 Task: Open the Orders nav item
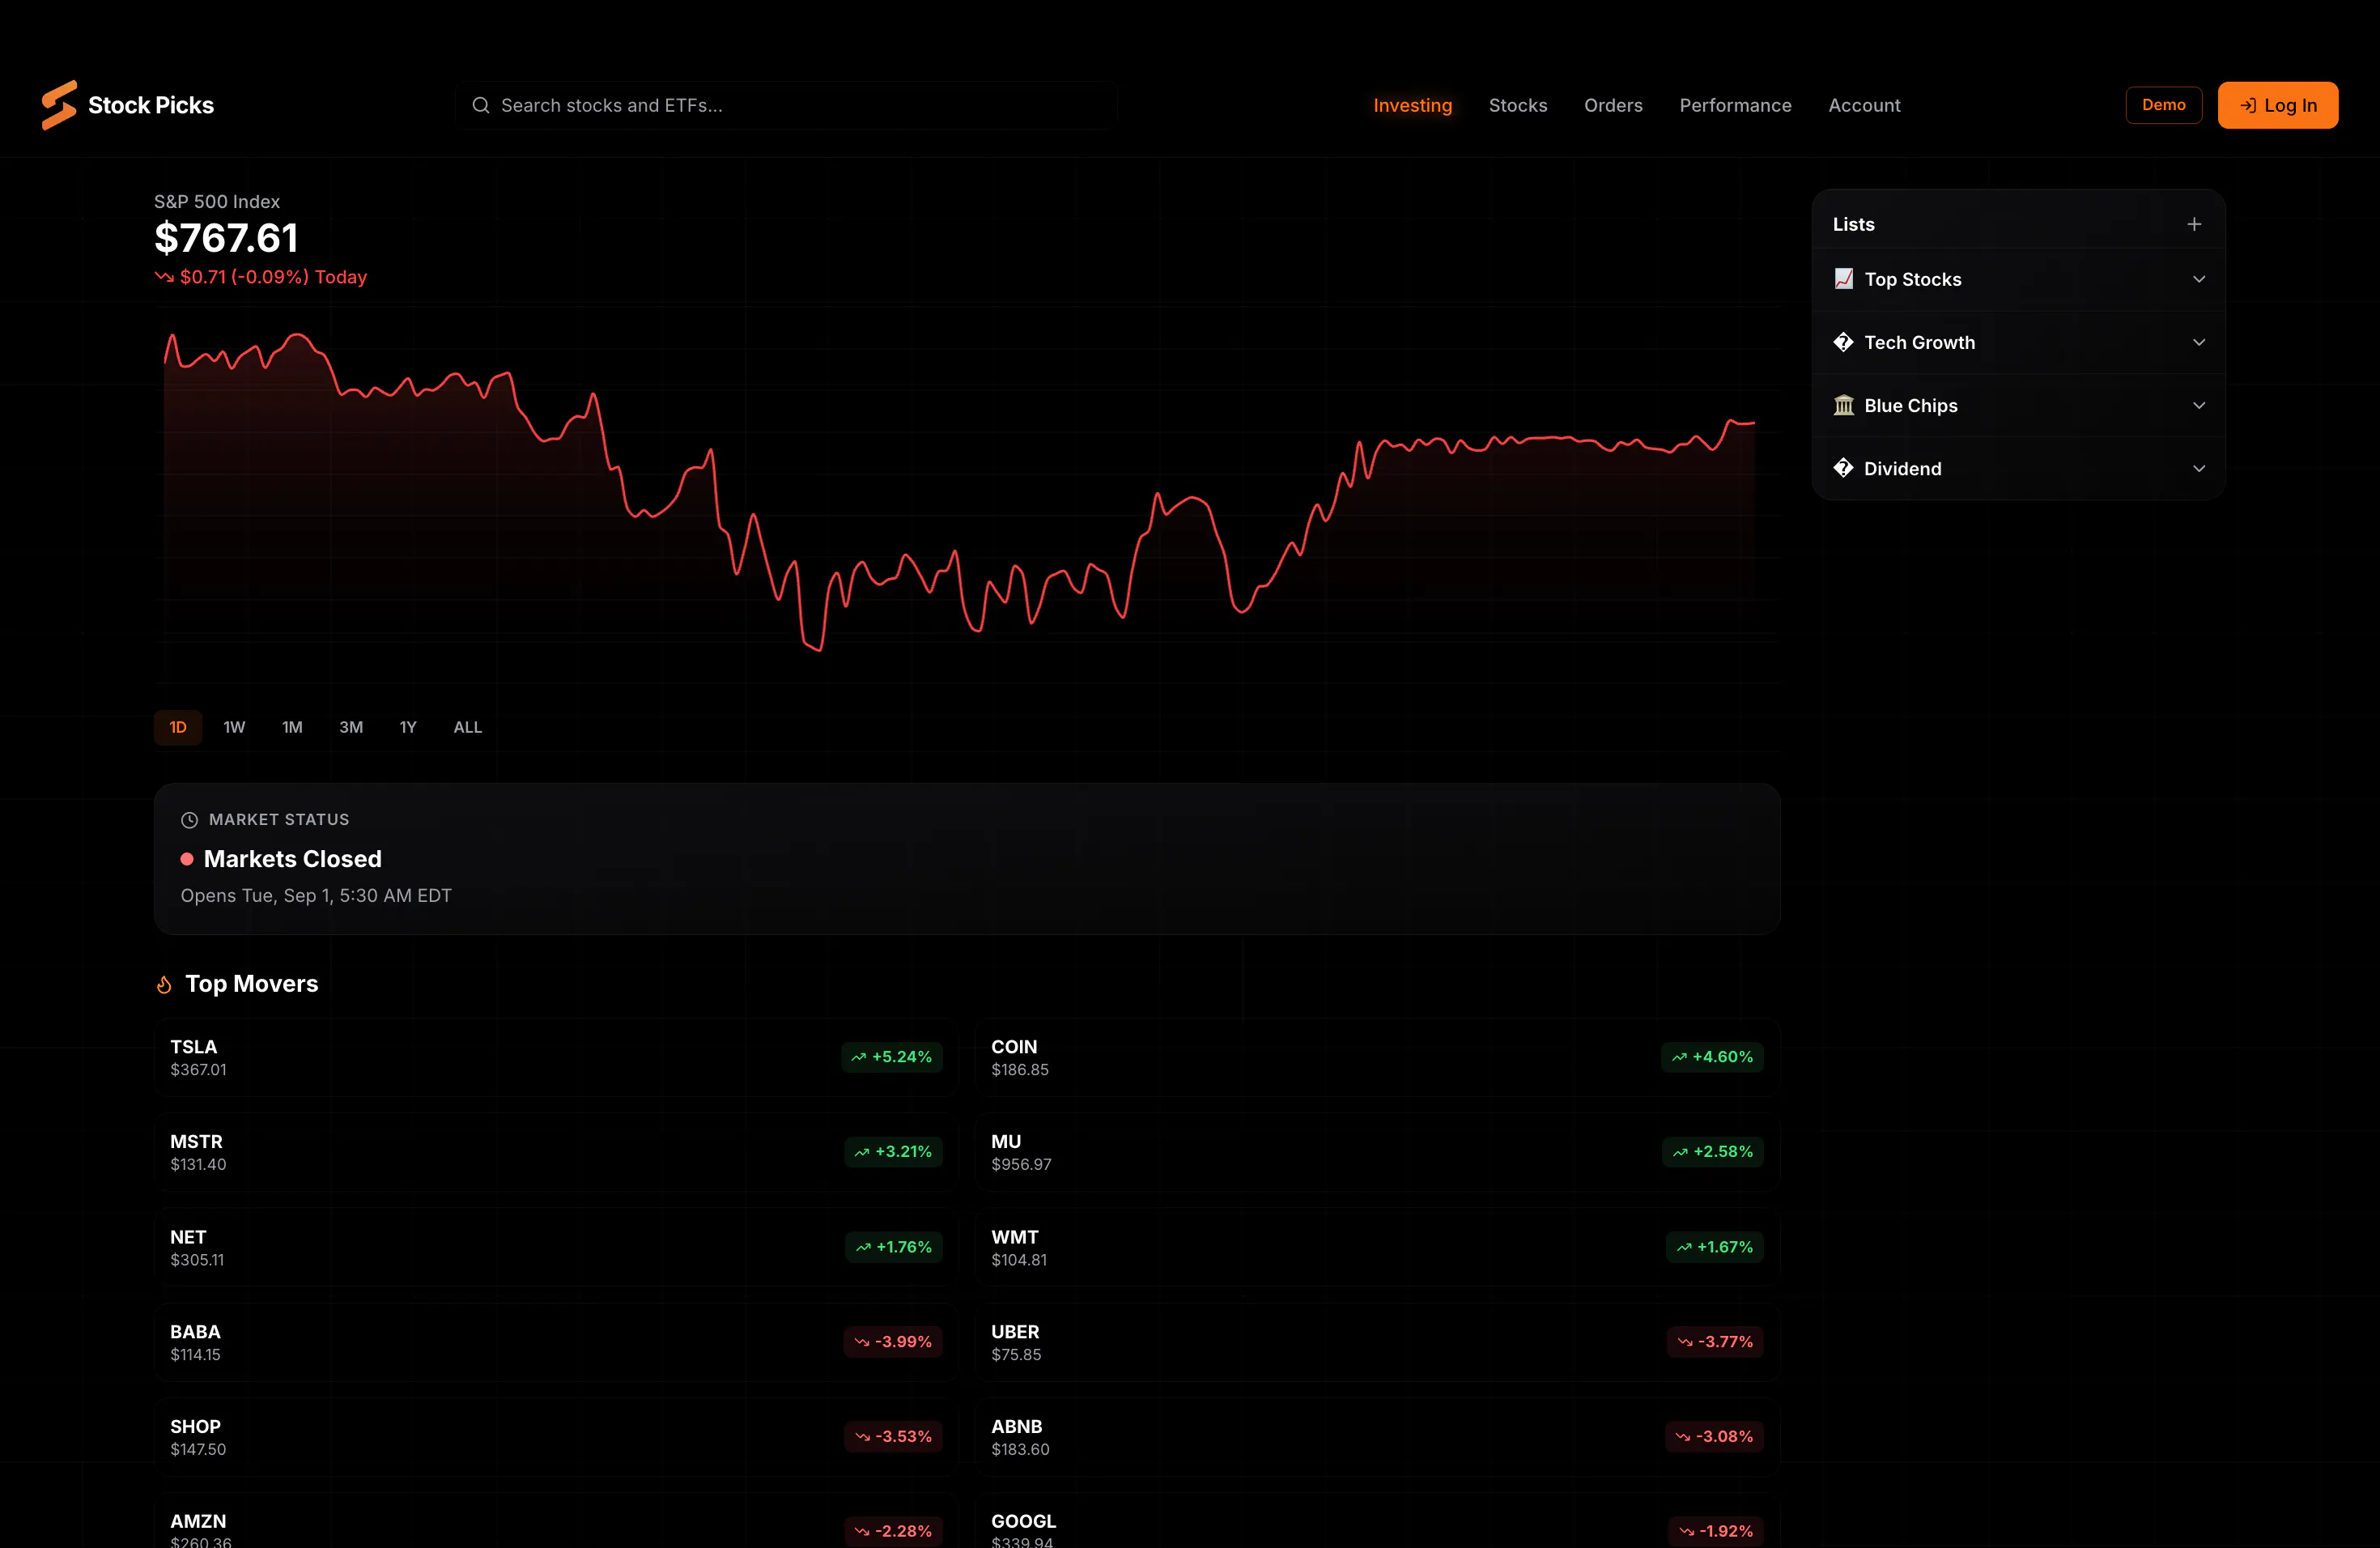pos(1613,105)
